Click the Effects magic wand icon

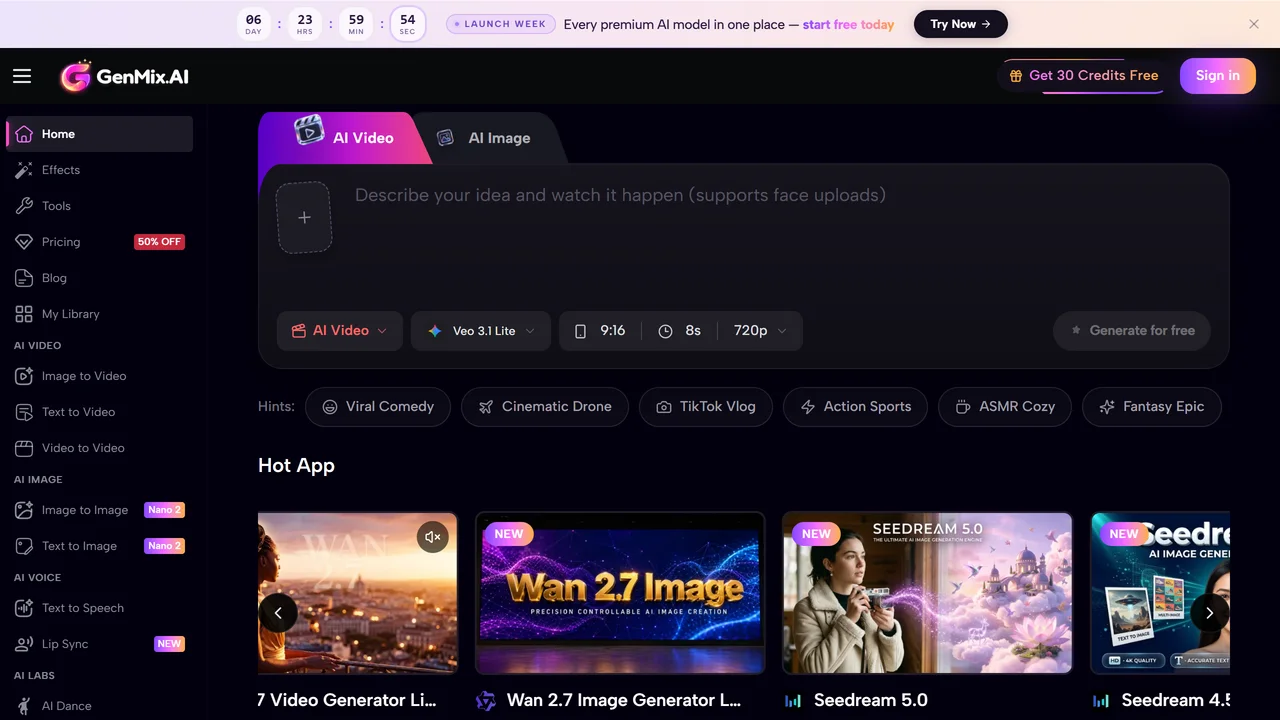coord(24,170)
